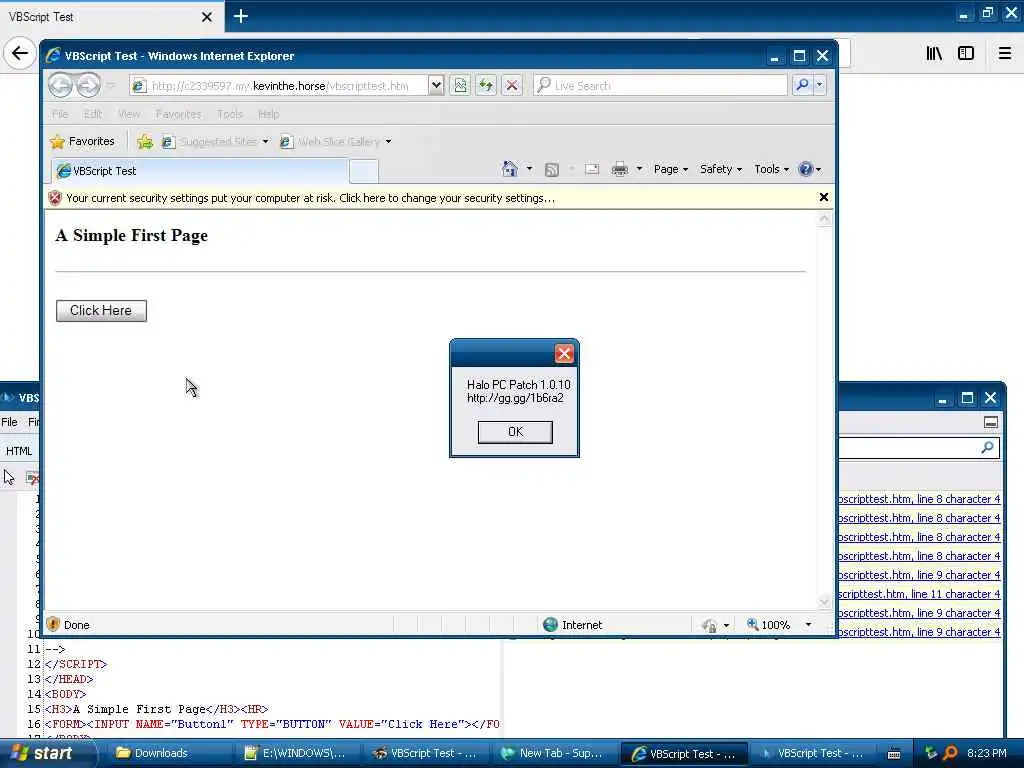Select the HTML tab in developer tools
Screen dimensions: 1024x768
pos(19,451)
